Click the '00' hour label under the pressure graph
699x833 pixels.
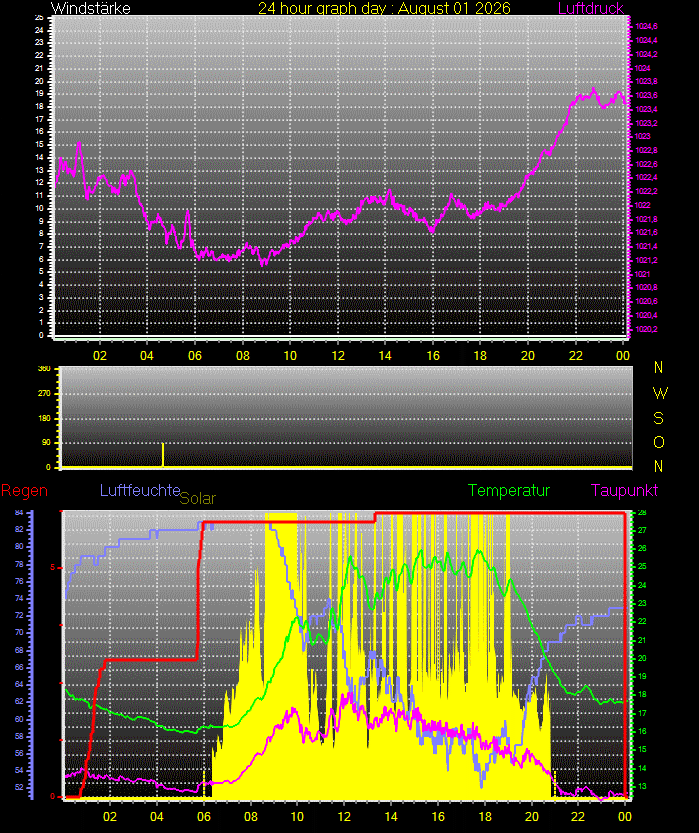coord(623,355)
